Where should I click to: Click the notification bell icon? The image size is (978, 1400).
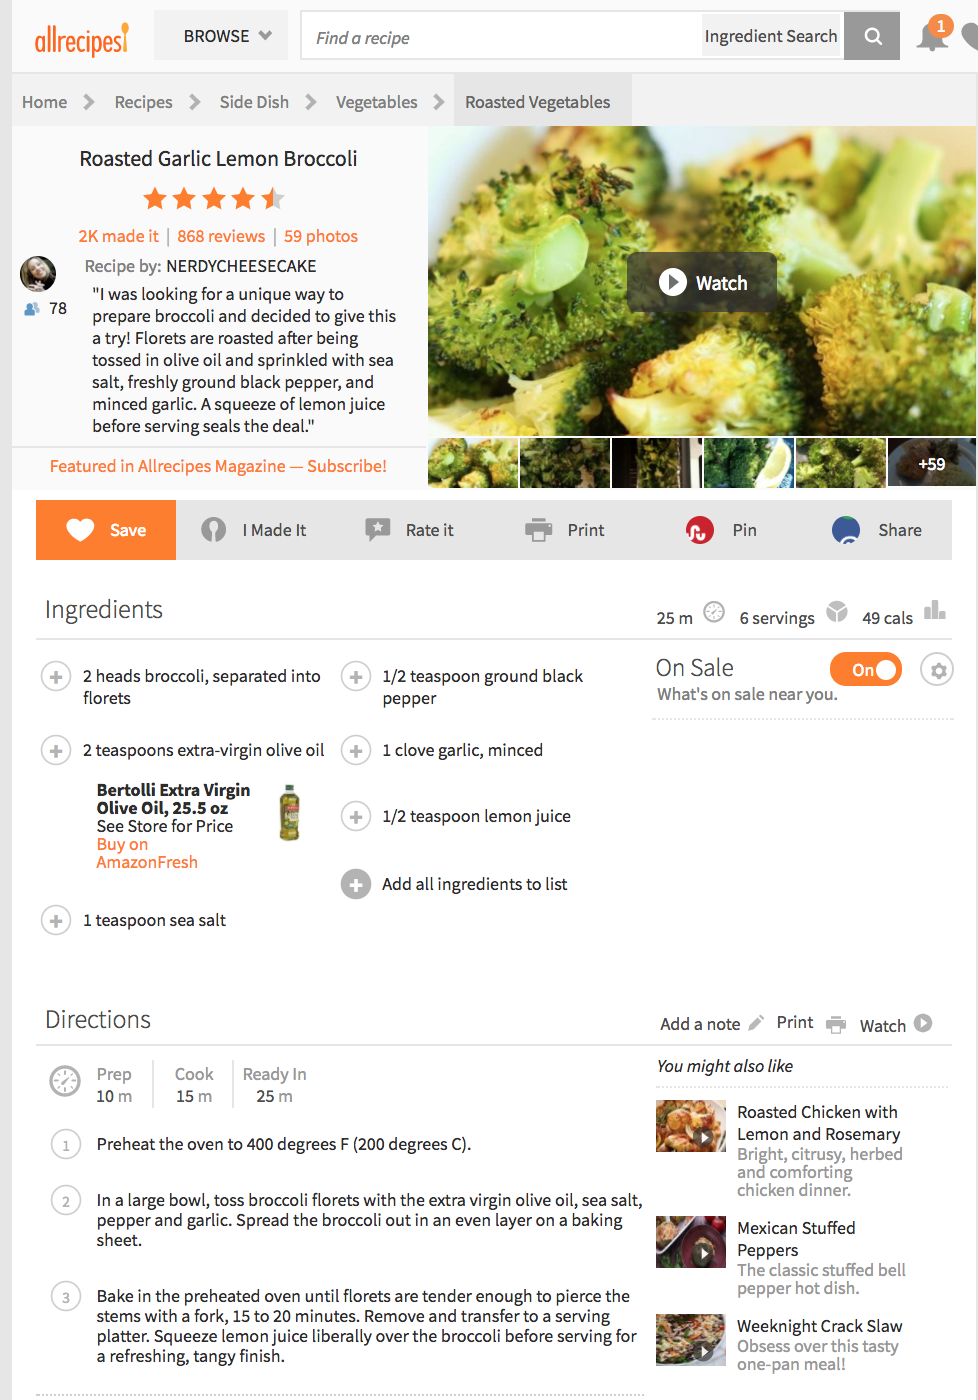pyautogui.click(x=932, y=36)
